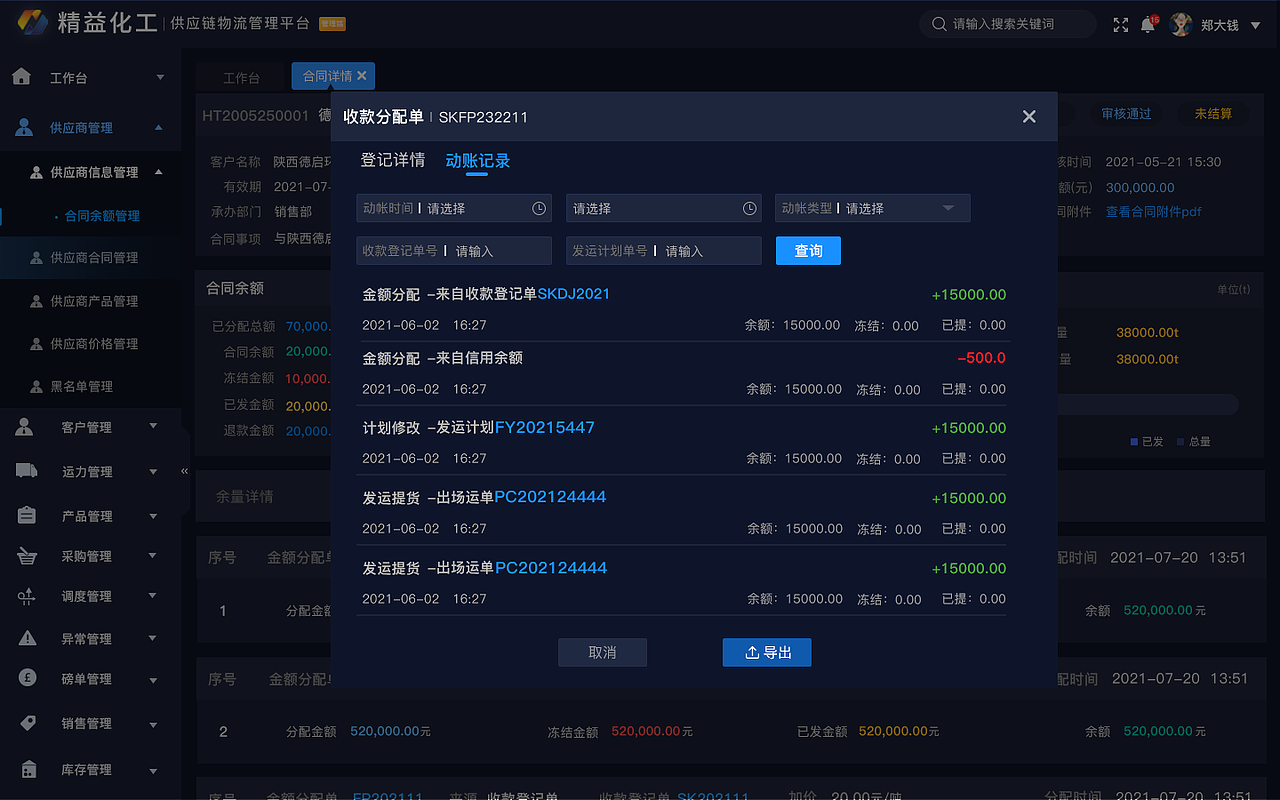
Task: Open the SKDJ2021 receipt registration link
Action: click(573, 294)
